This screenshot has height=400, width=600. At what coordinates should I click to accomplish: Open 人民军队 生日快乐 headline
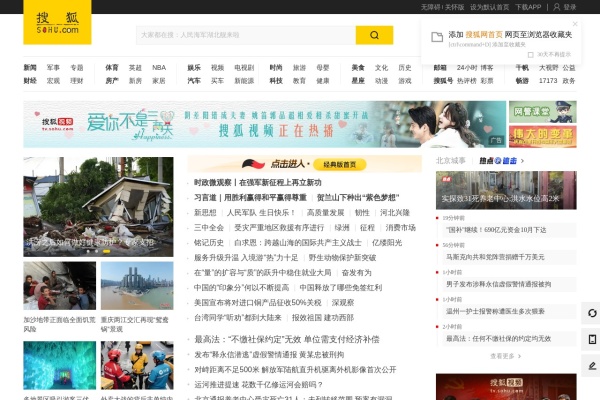point(261,212)
